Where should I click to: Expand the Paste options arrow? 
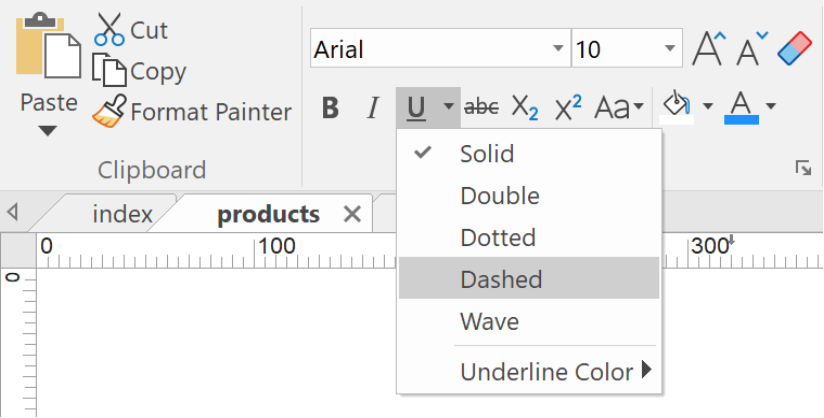48,130
